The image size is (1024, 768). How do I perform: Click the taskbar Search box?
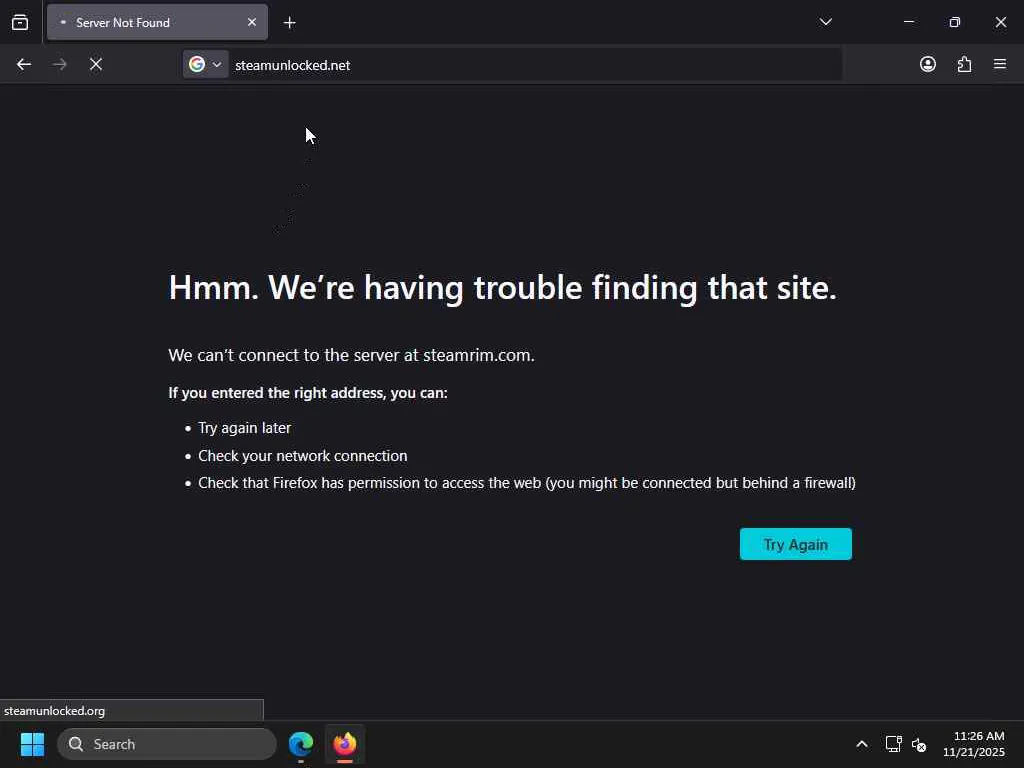(167, 744)
